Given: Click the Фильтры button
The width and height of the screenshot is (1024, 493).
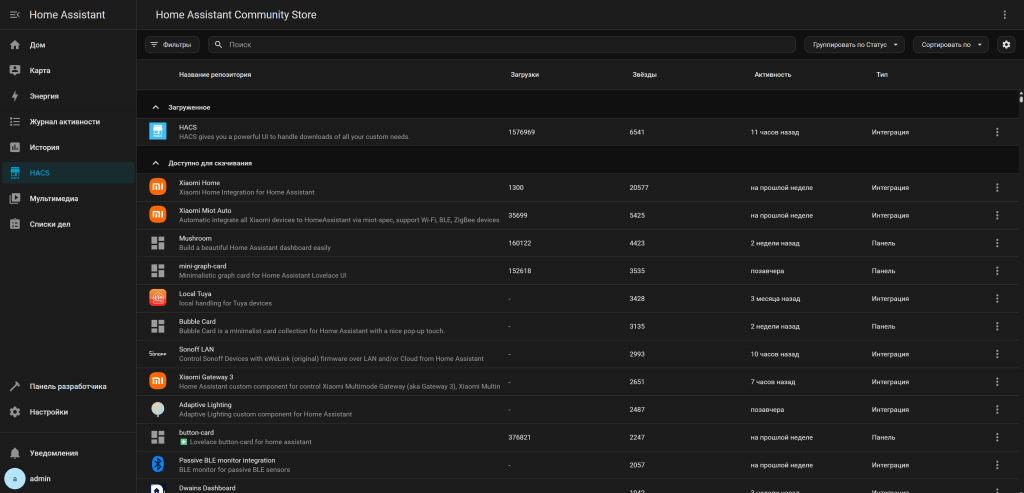Looking at the screenshot, I should point(172,44).
